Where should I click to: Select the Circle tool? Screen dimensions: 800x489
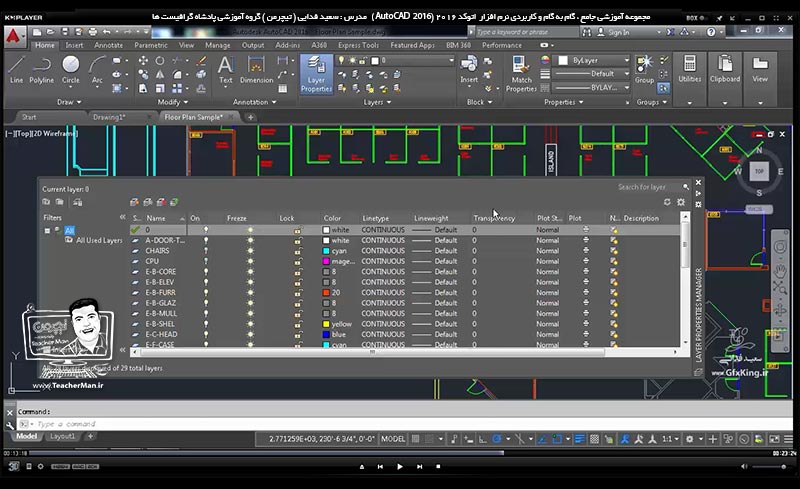click(70, 70)
